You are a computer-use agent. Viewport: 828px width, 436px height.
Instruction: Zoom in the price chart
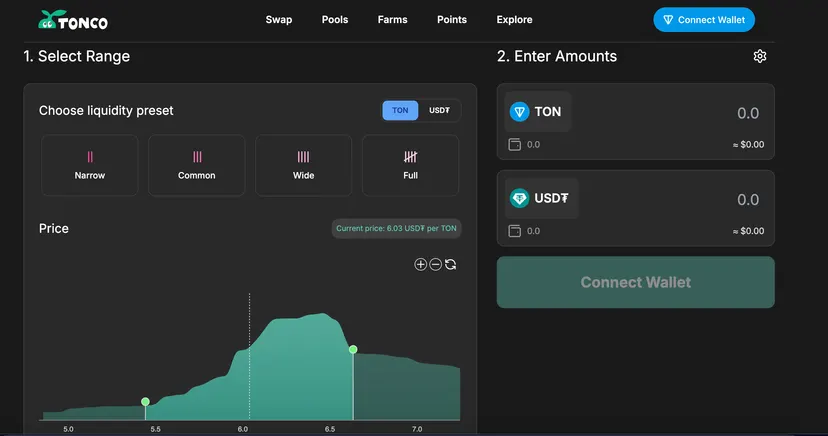pyautogui.click(x=420, y=264)
